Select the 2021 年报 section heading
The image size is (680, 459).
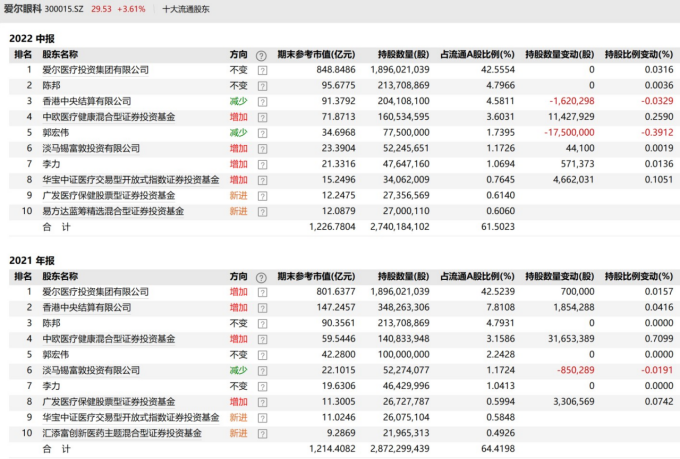click(x=32, y=259)
